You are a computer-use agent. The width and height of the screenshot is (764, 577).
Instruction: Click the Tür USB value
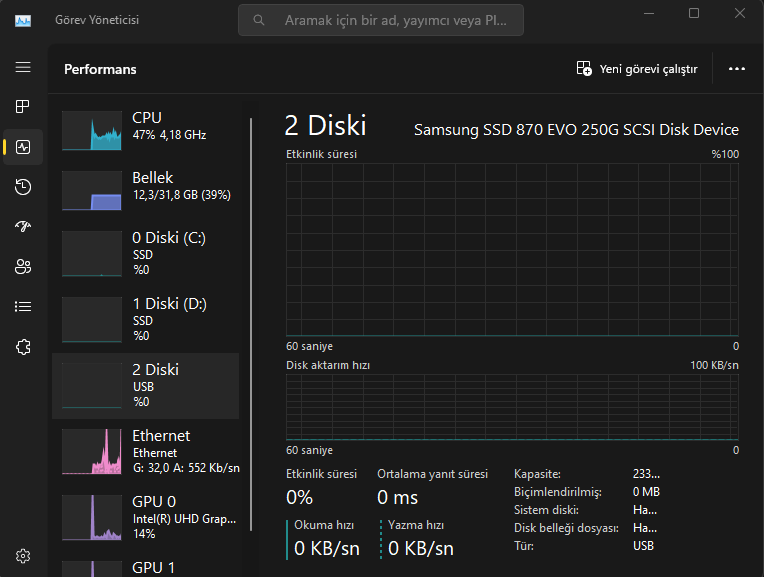click(643, 546)
